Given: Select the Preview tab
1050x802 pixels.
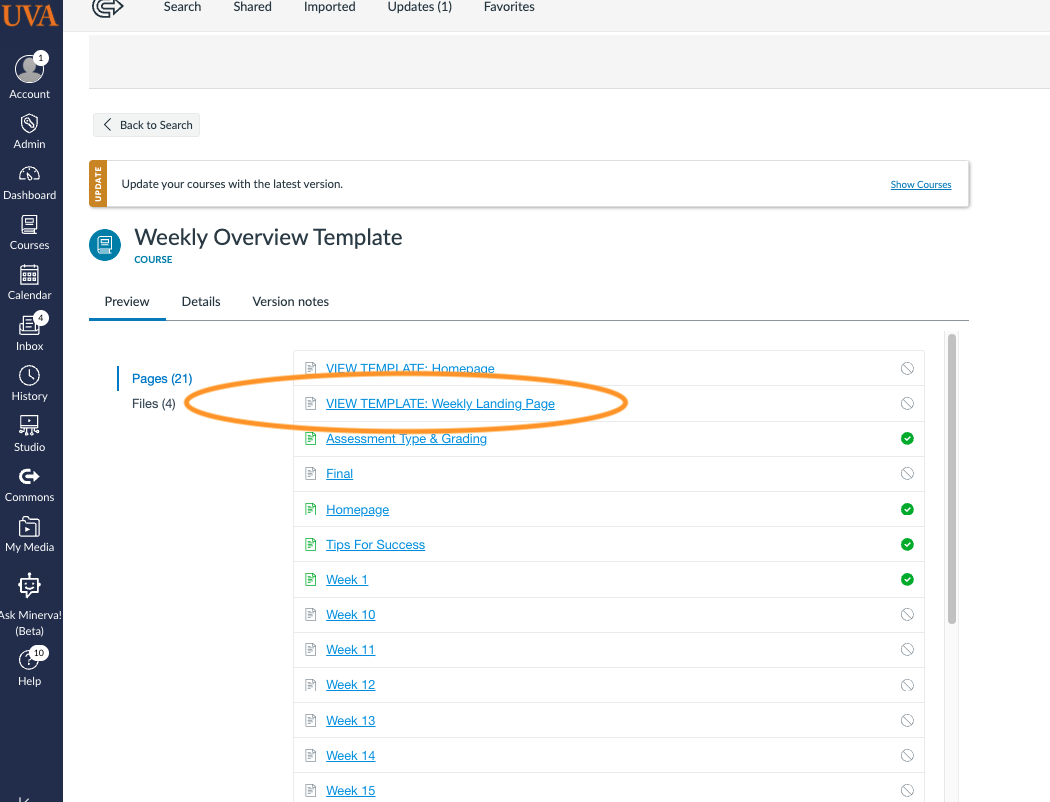Looking at the screenshot, I should tap(127, 302).
